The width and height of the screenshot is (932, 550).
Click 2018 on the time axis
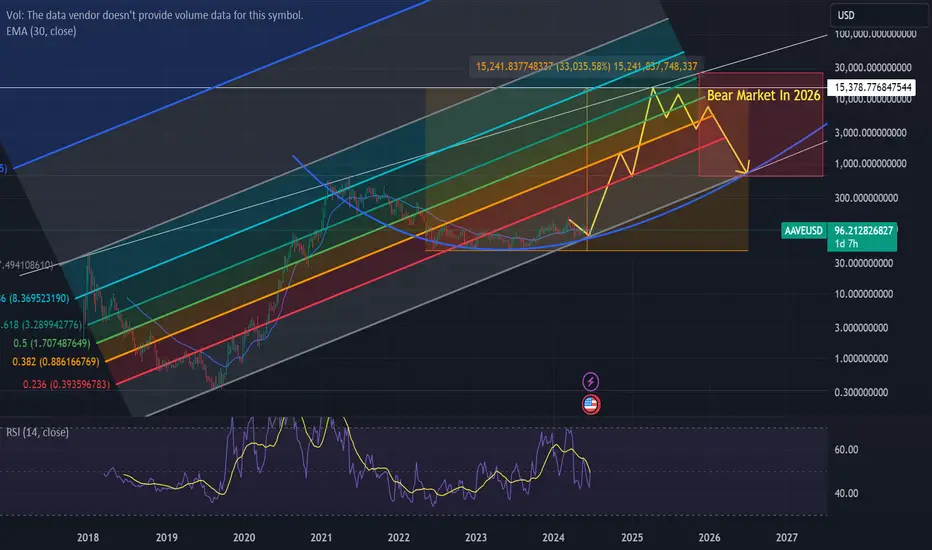88,538
